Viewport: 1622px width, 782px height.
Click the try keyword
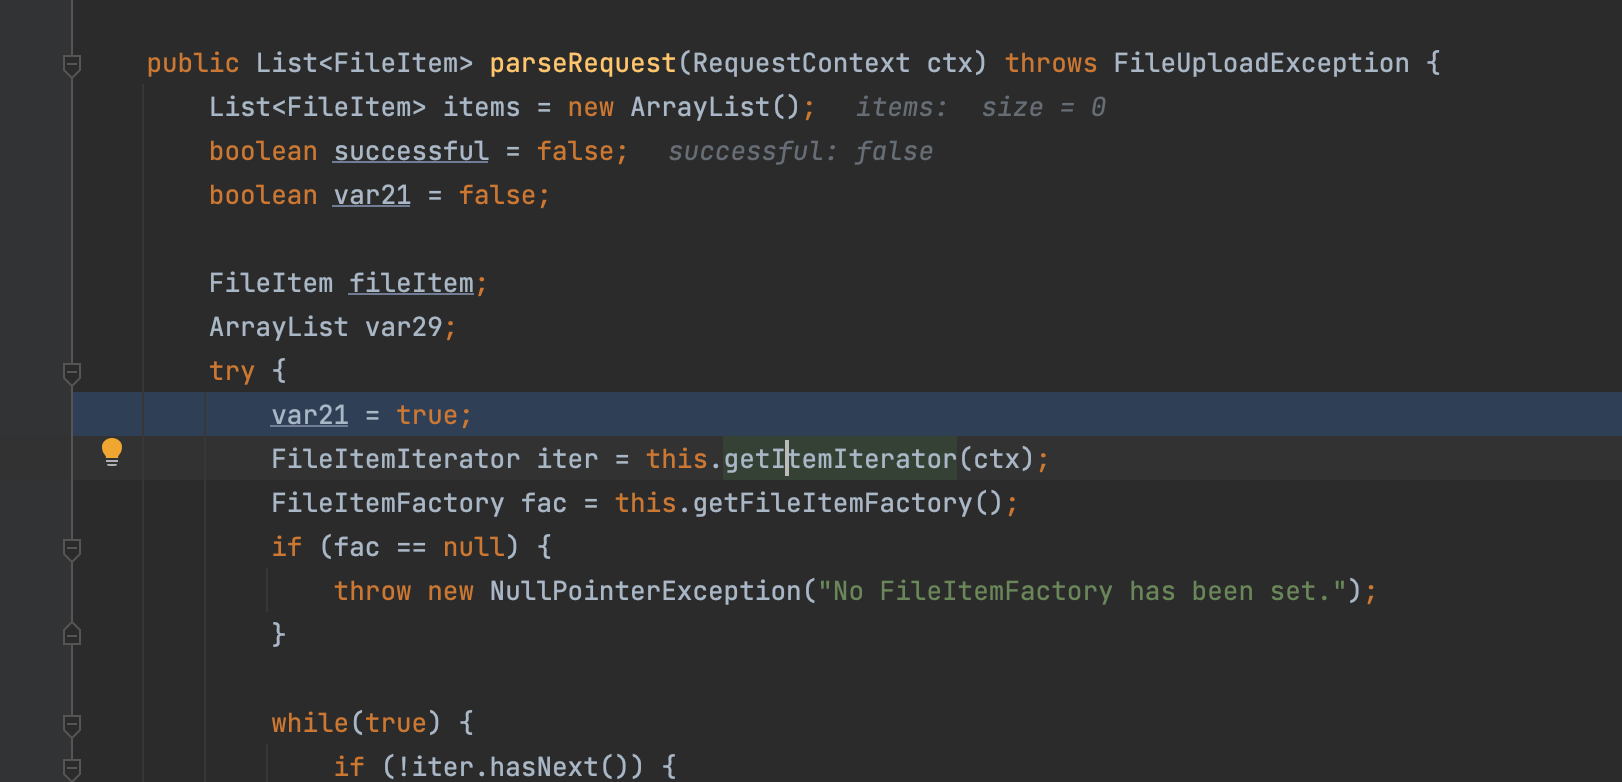(232, 371)
